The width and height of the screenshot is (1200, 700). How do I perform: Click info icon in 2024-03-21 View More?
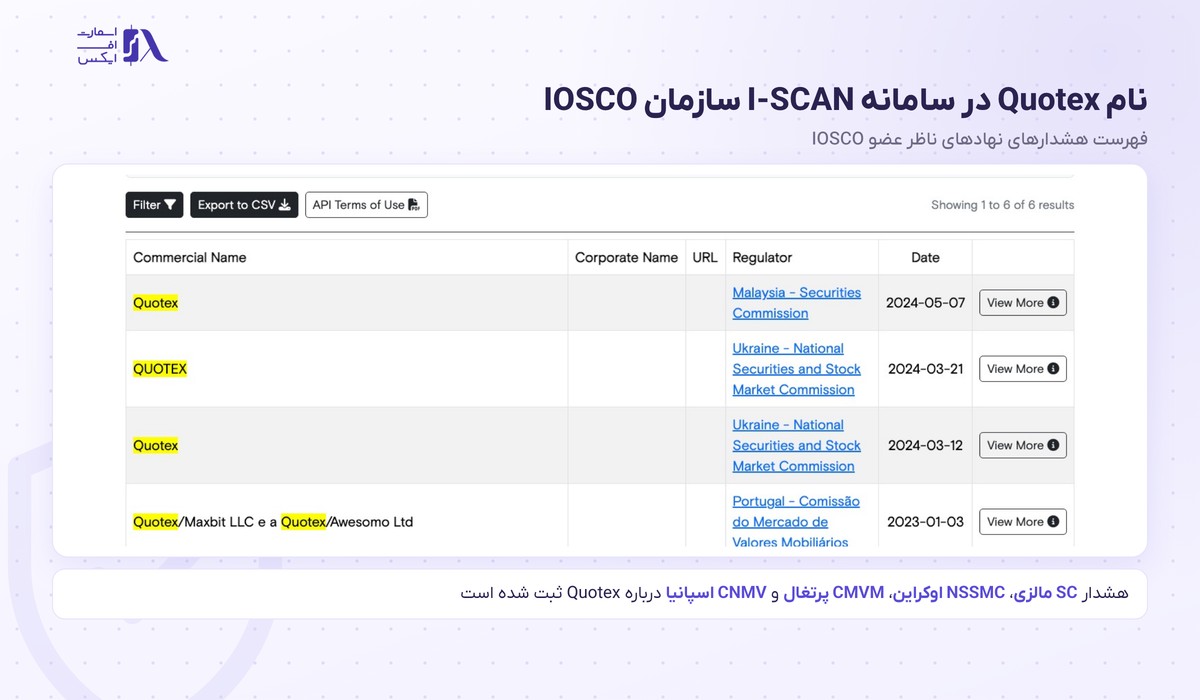tap(1053, 369)
